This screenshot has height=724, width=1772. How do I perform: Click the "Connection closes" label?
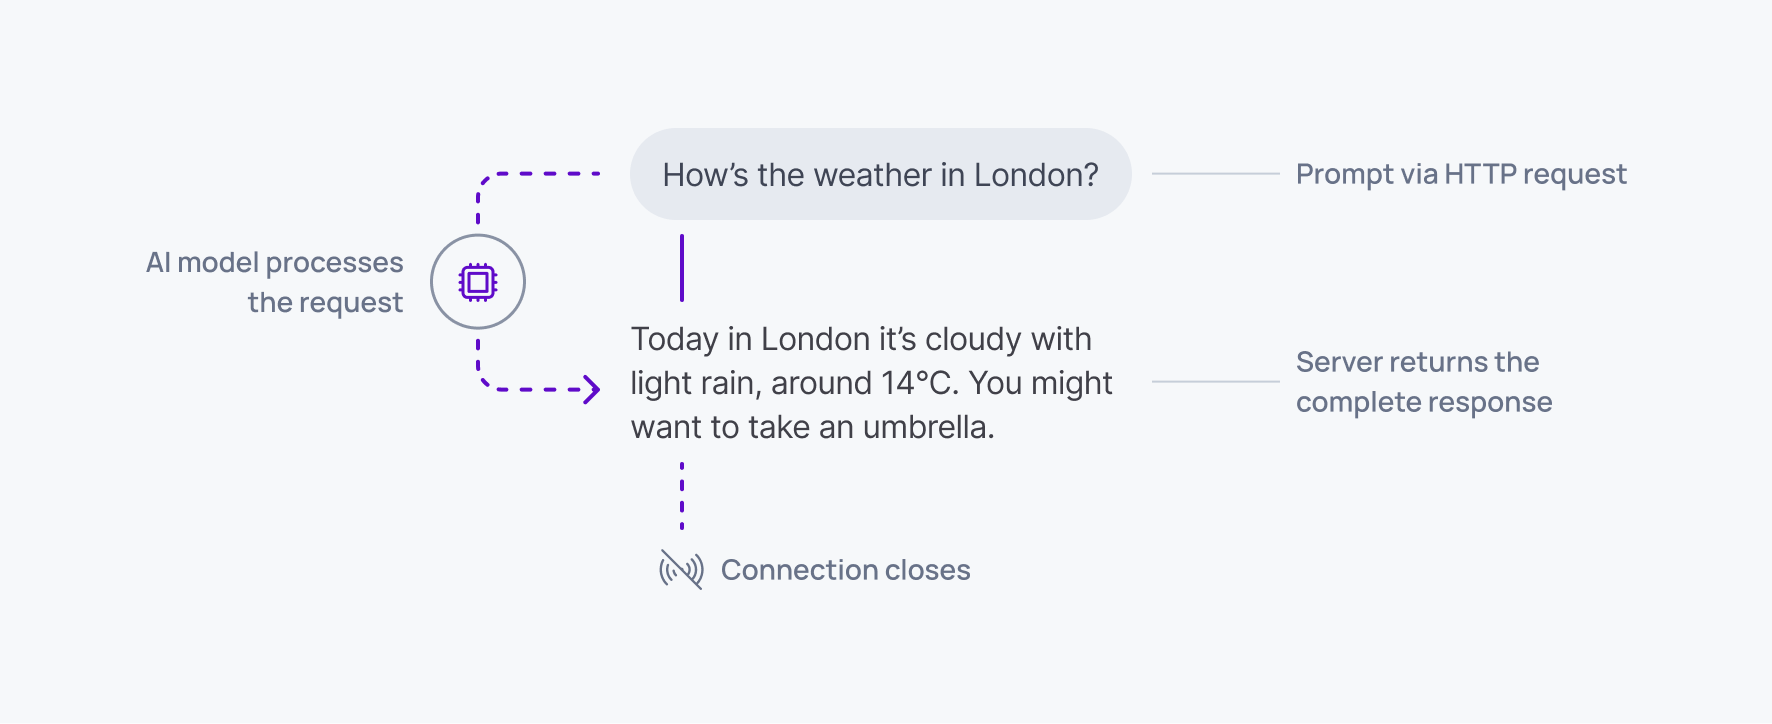pyautogui.click(x=845, y=570)
